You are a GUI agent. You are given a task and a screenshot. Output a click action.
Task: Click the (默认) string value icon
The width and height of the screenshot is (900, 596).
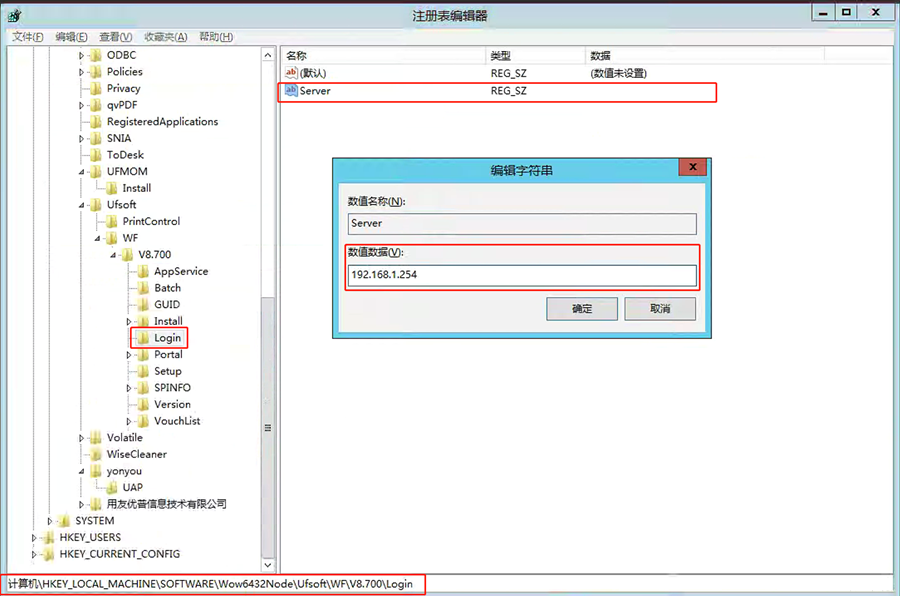tap(292, 73)
